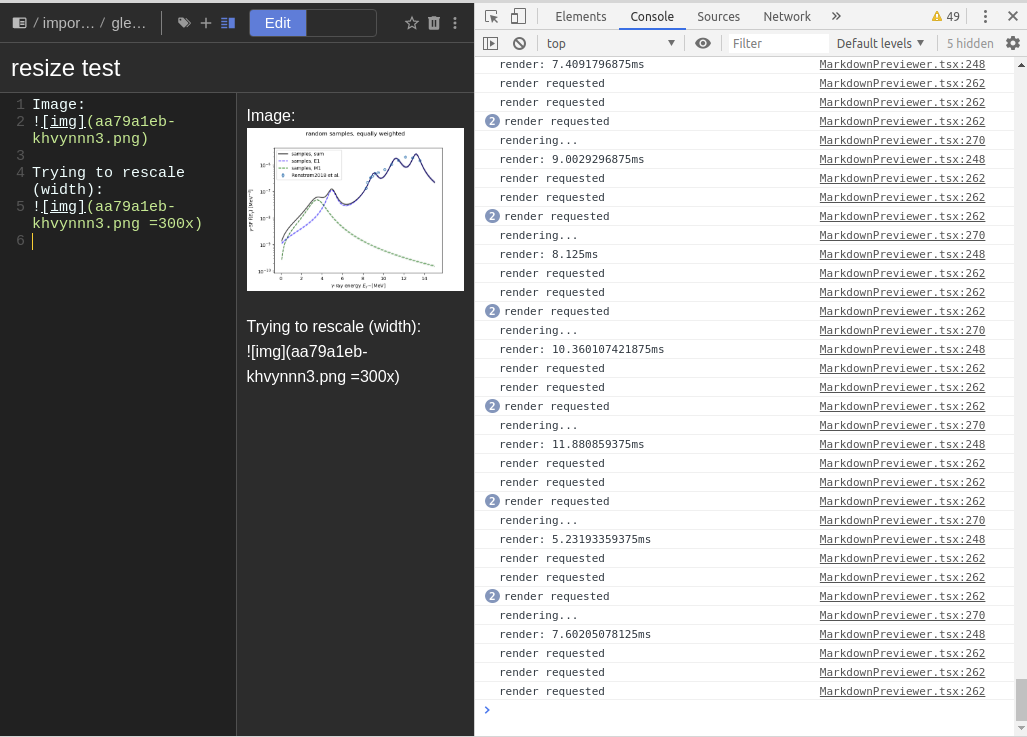This screenshot has height=737, width=1027.
Task: Open the Network tab
Action: coord(787,16)
